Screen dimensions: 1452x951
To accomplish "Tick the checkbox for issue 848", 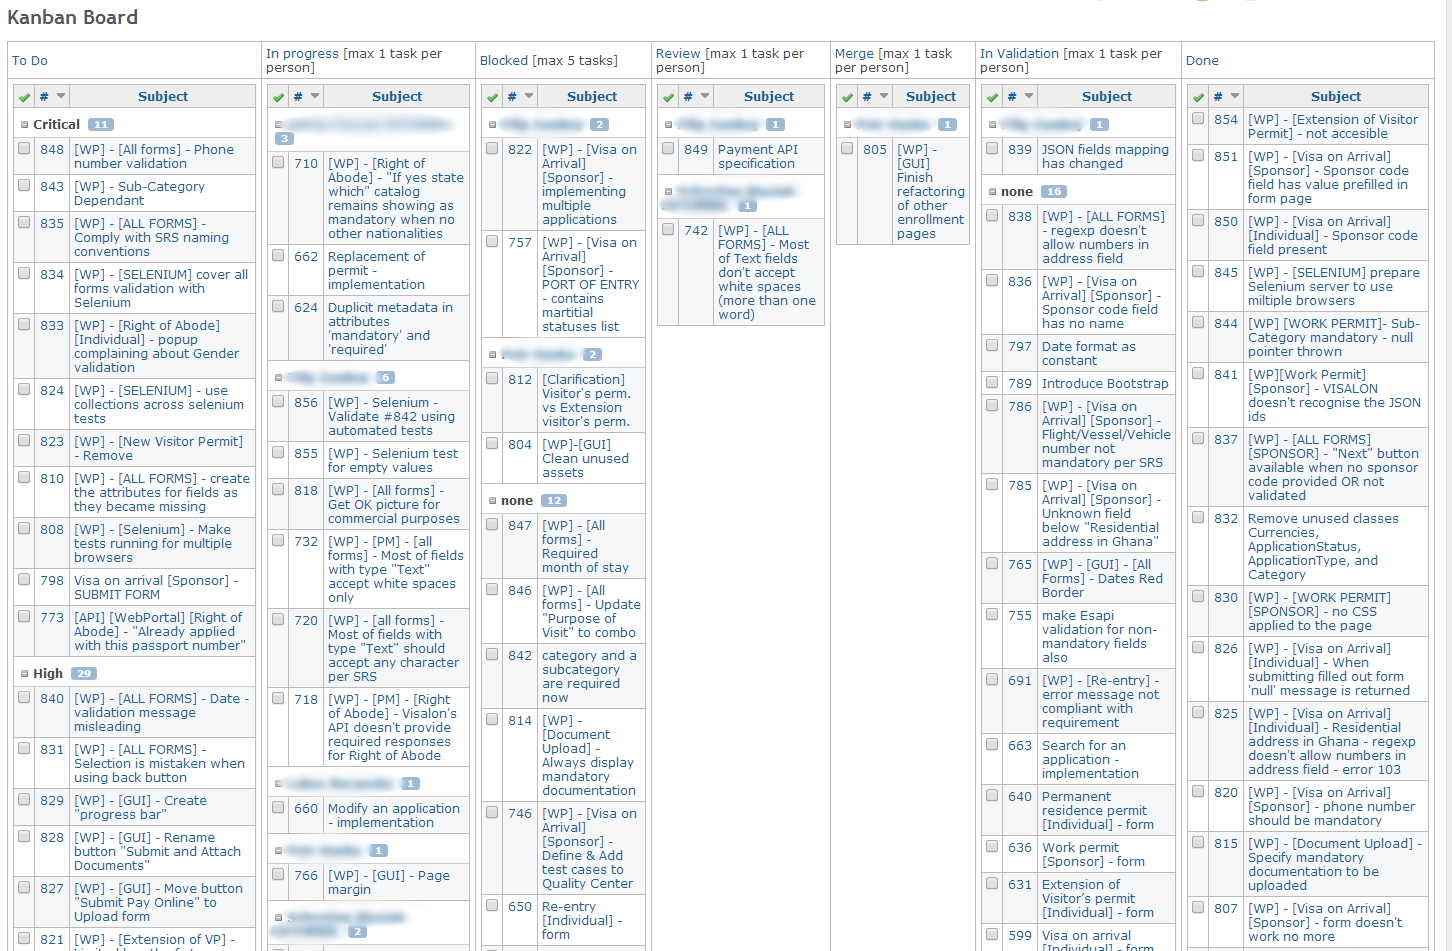I will pos(24,148).
